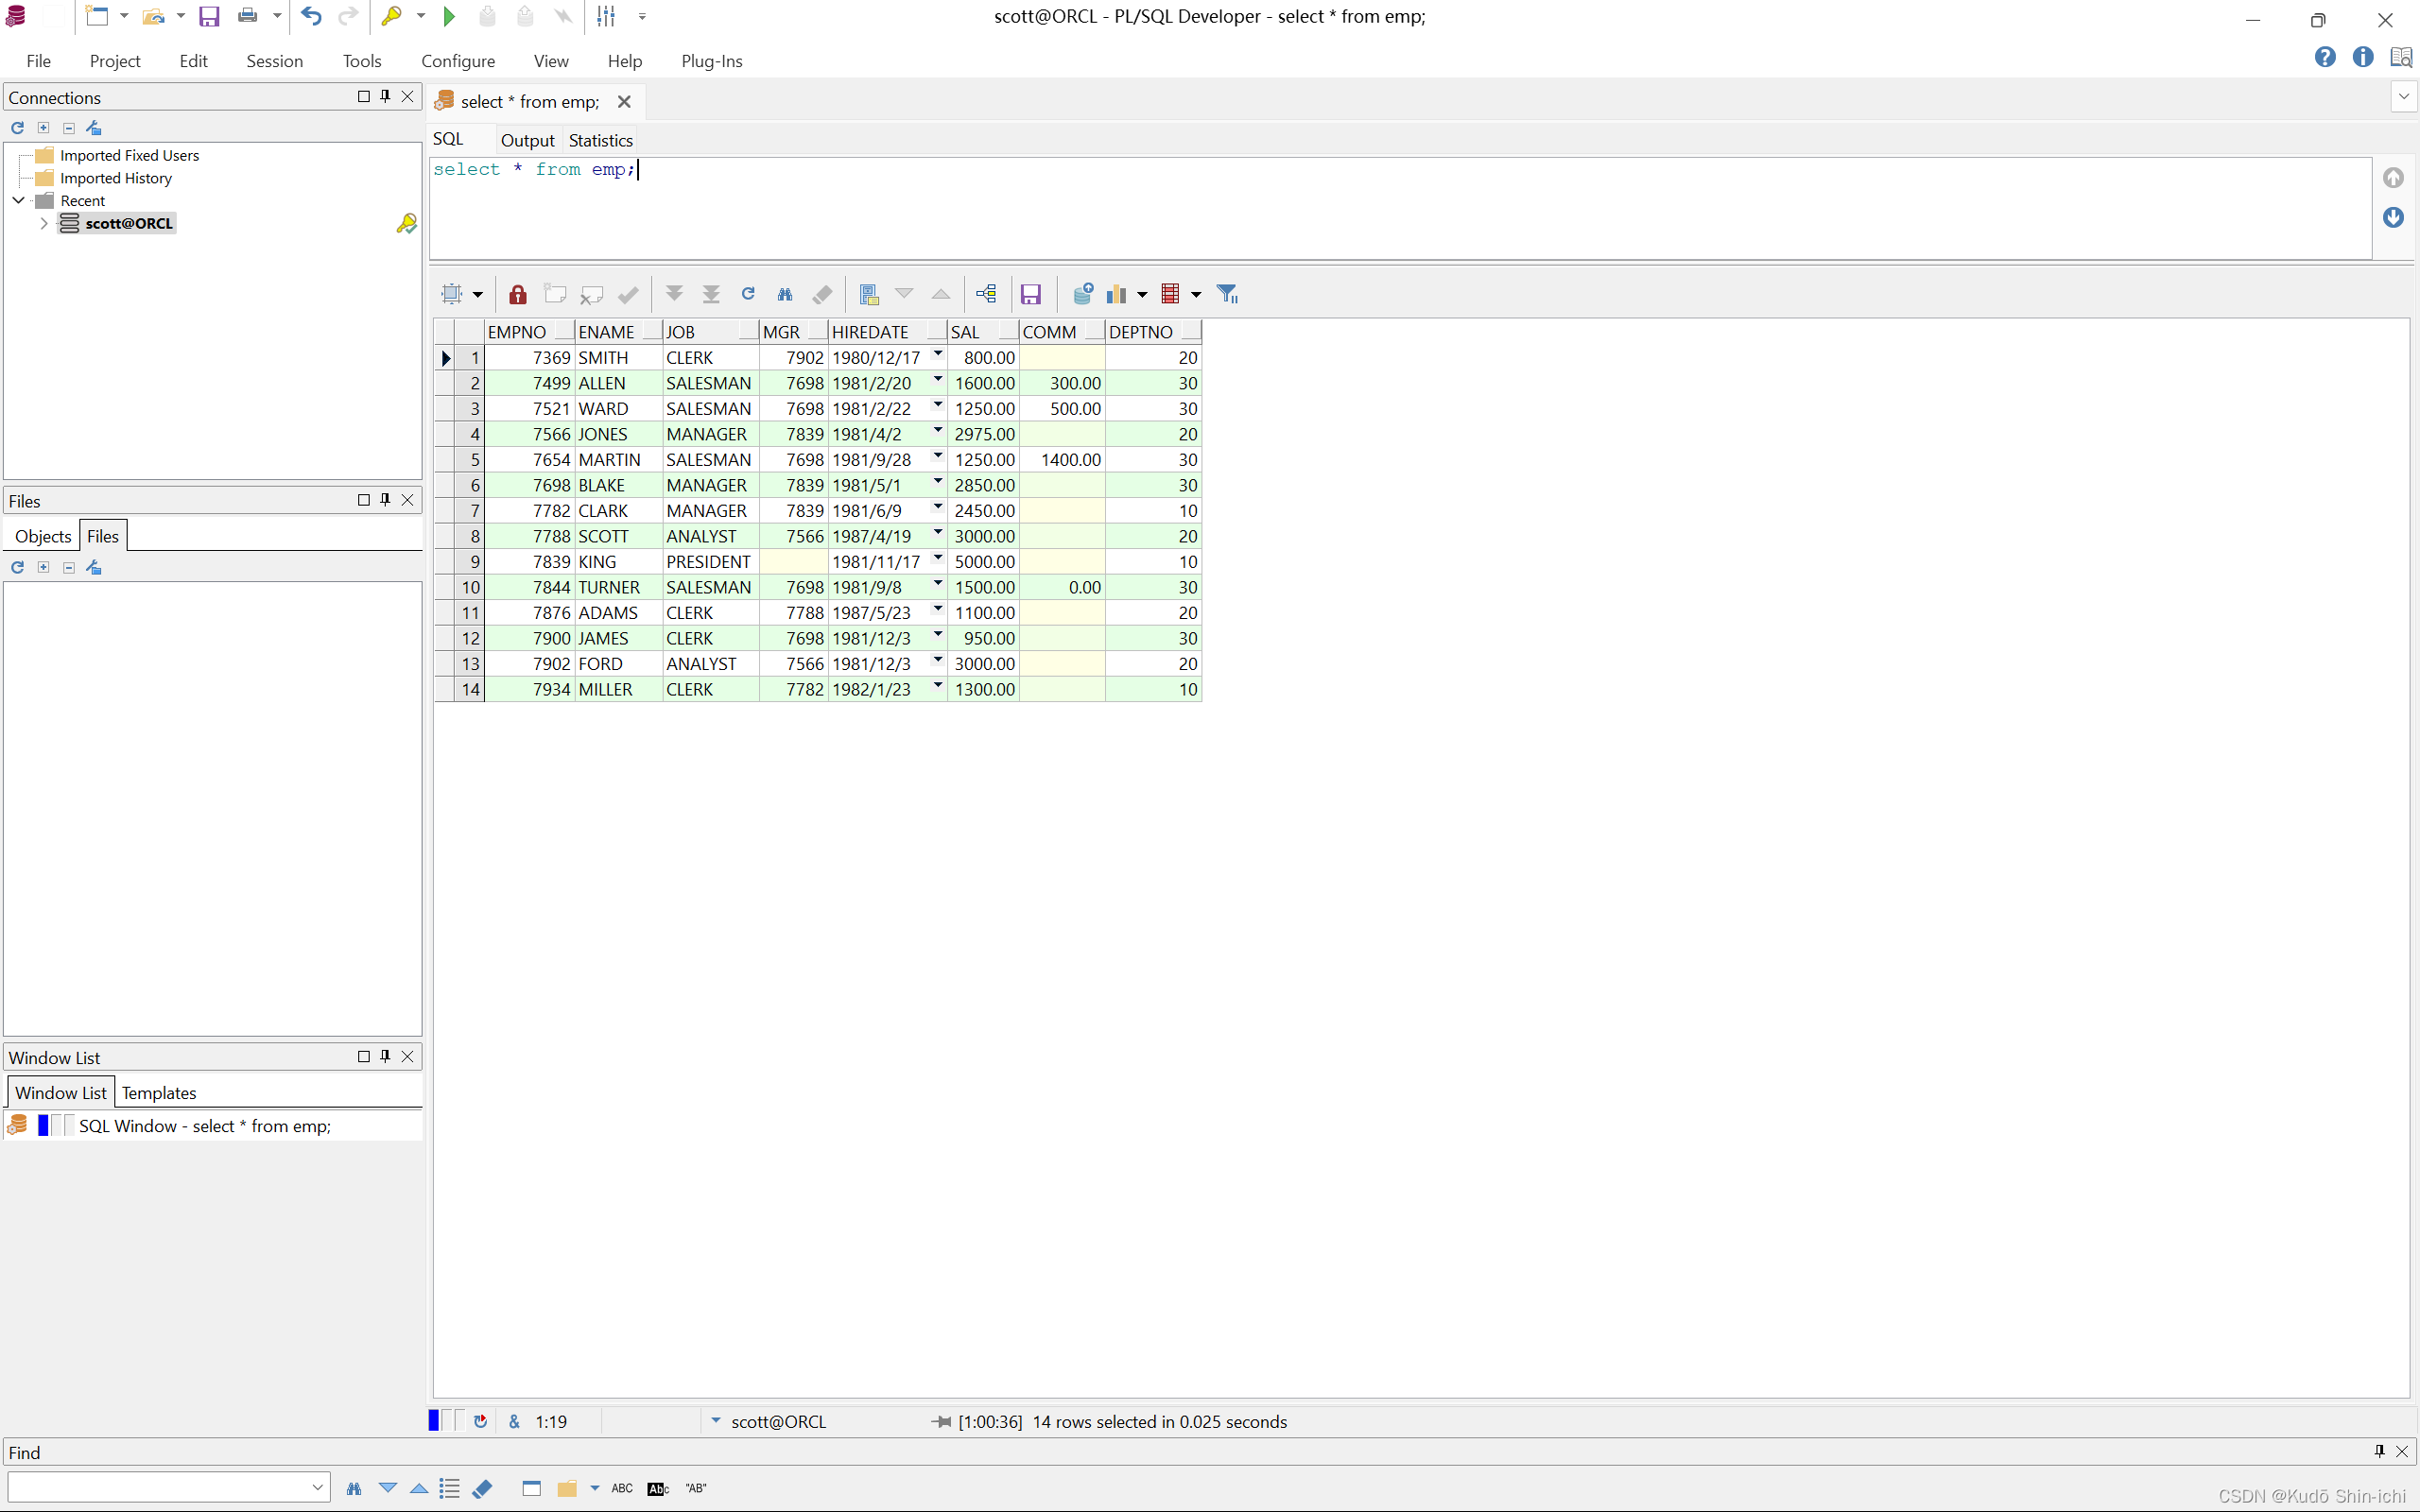Open the Configure menu
2420x1512 pixels.
458,61
